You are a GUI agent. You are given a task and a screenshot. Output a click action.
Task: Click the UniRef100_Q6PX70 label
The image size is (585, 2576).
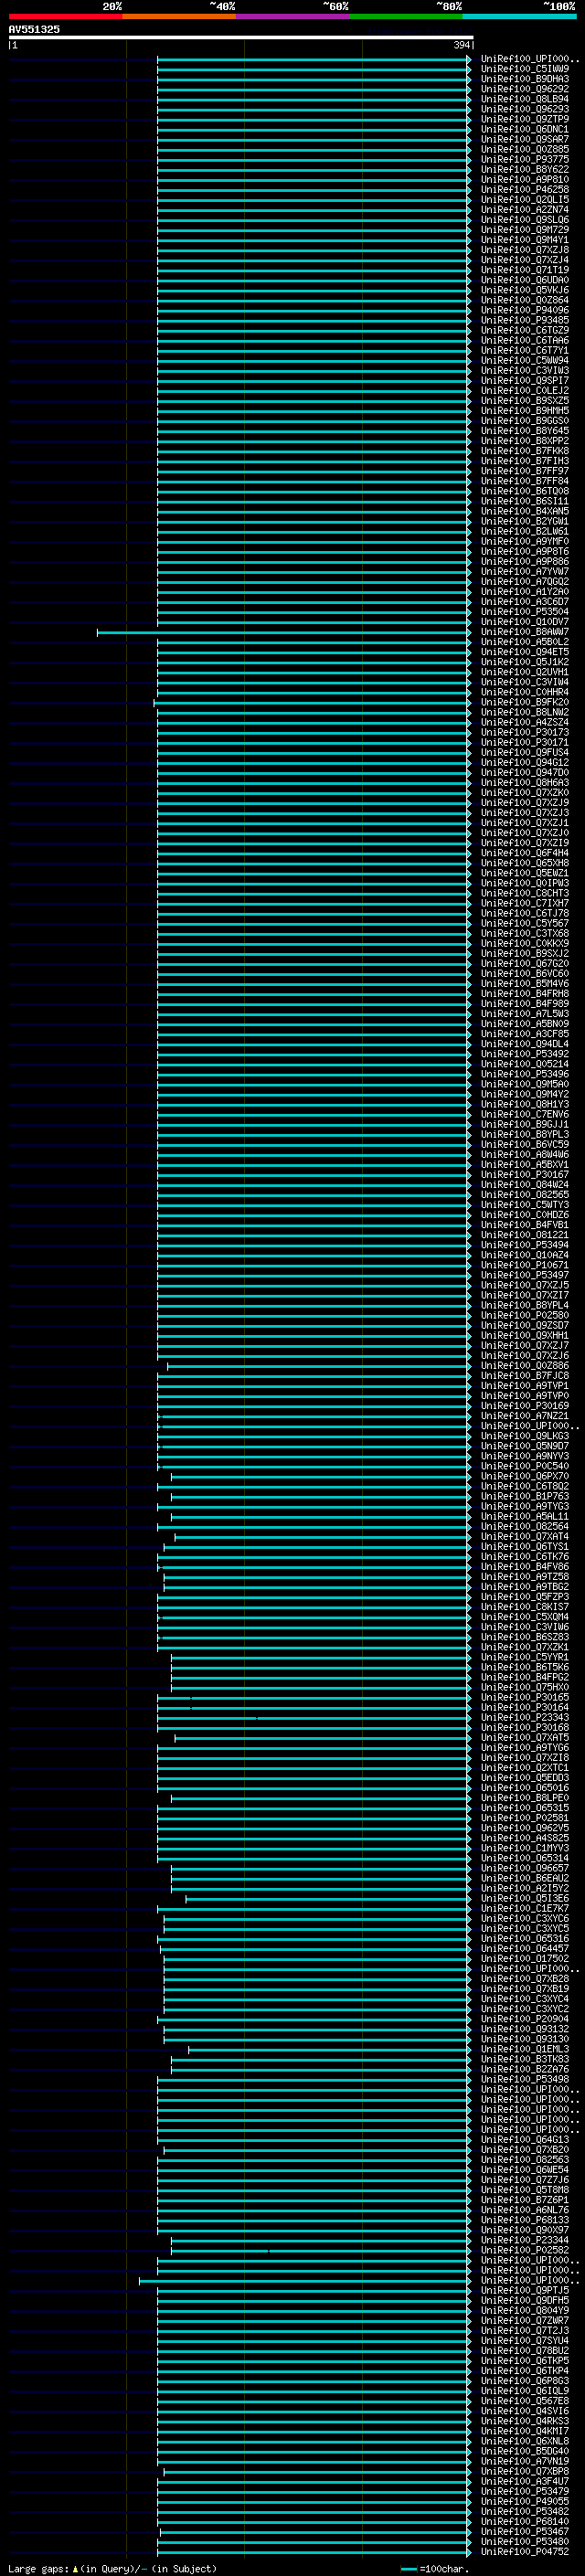click(524, 1476)
